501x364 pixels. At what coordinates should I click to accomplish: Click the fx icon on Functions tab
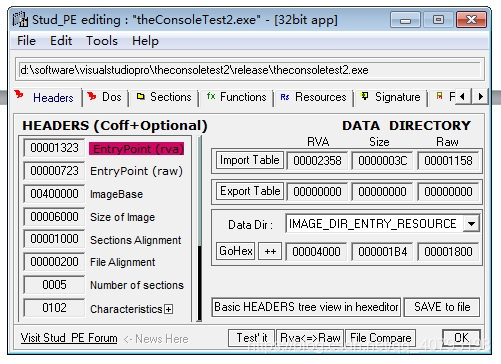click(211, 96)
